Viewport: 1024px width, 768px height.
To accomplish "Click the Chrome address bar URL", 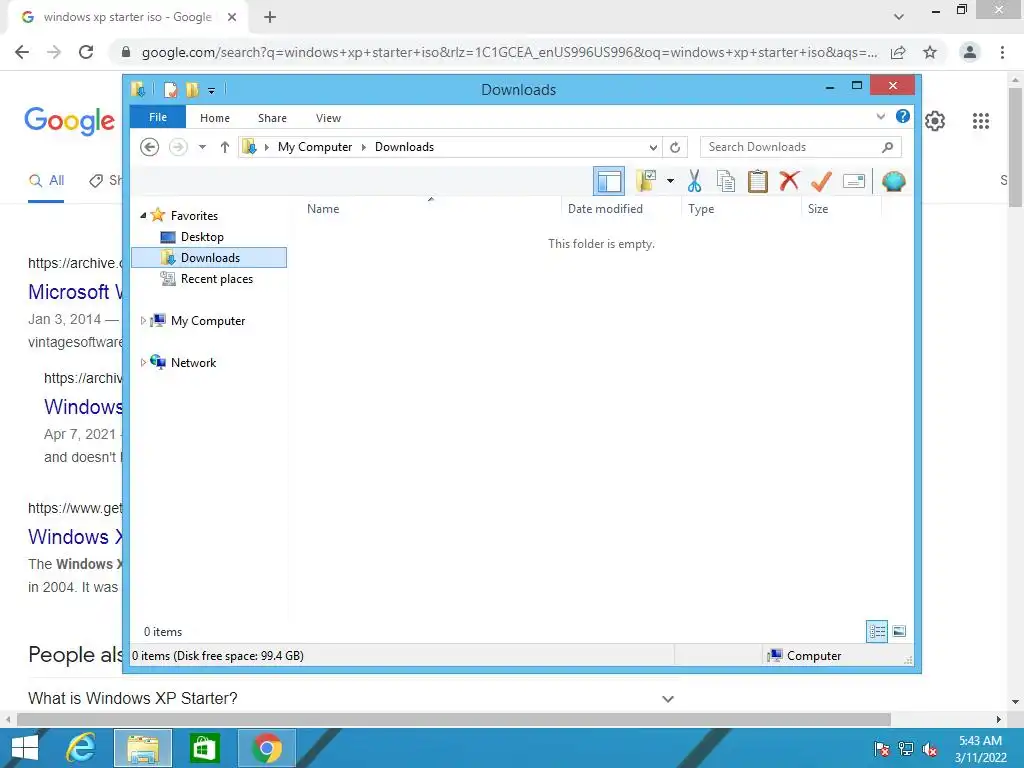I will [509, 52].
